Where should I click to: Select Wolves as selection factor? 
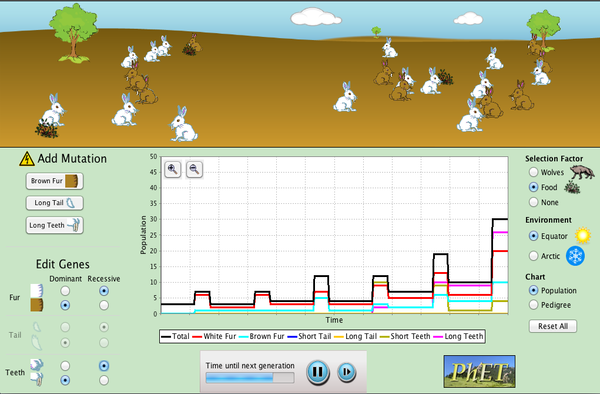[533, 172]
